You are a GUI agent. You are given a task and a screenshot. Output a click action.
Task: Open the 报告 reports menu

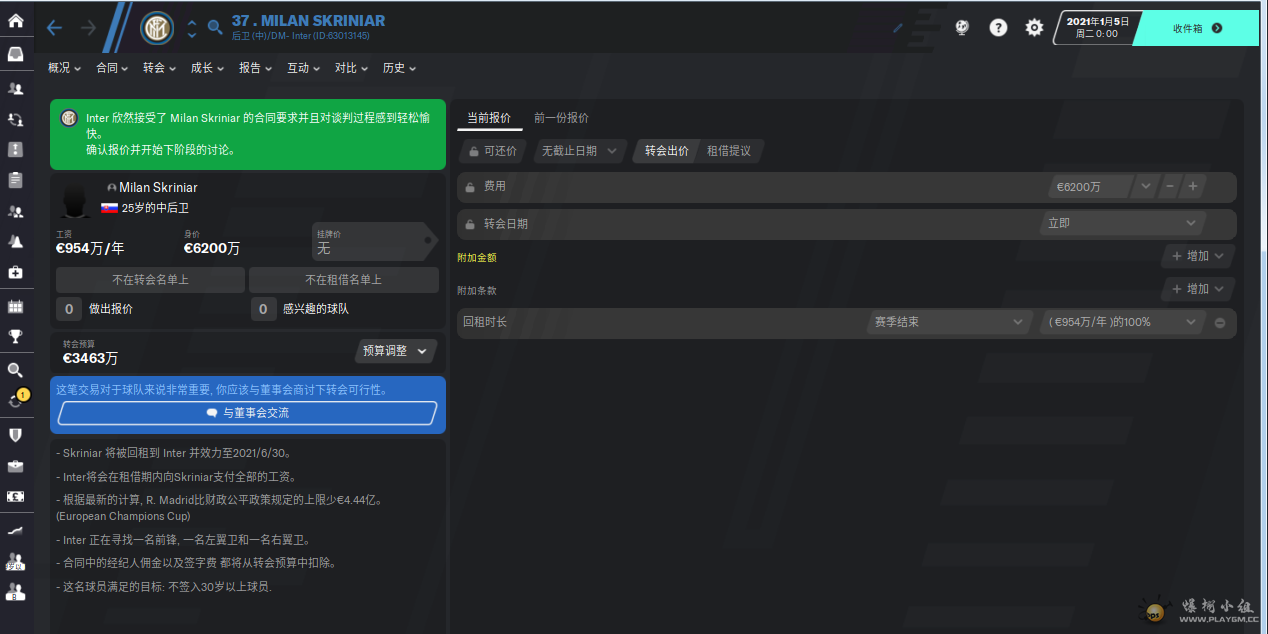tap(256, 68)
